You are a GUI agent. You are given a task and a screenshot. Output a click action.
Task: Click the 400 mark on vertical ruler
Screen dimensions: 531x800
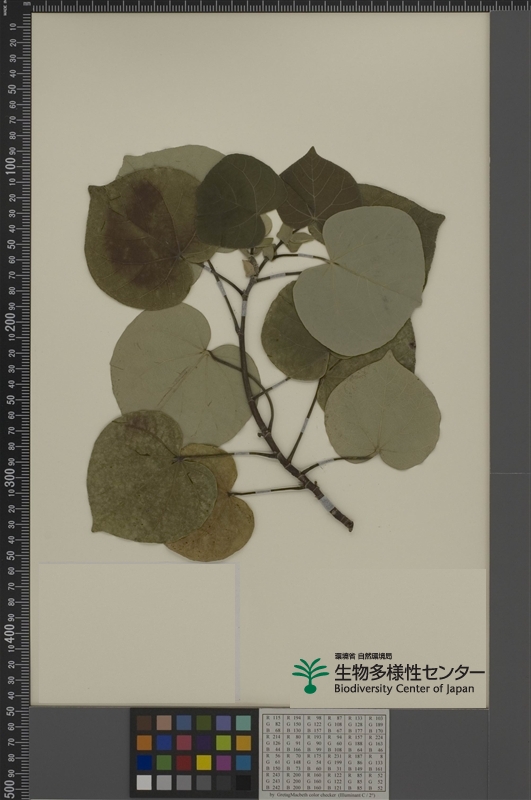[x=10, y=634]
